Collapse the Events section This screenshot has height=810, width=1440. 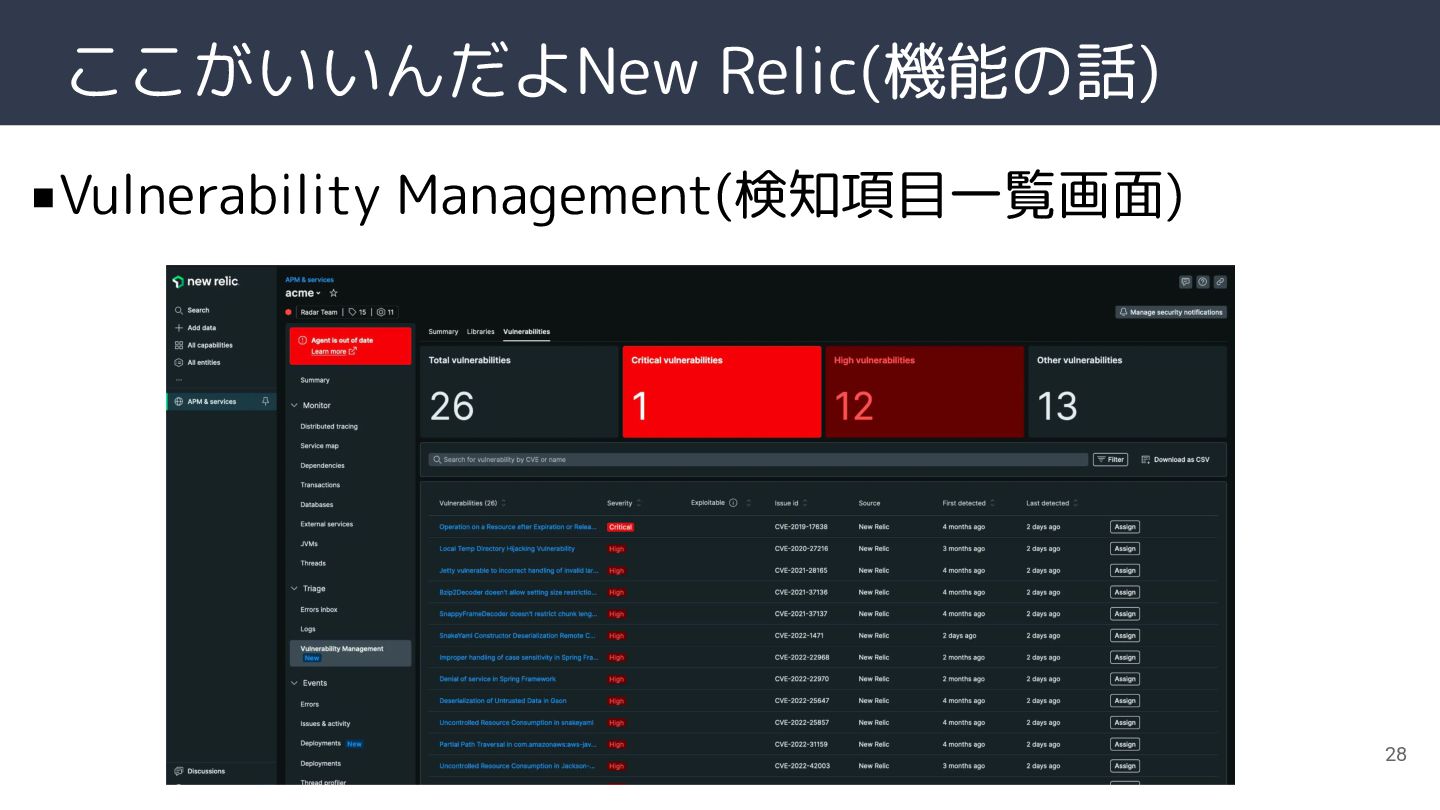click(x=309, y=683)
